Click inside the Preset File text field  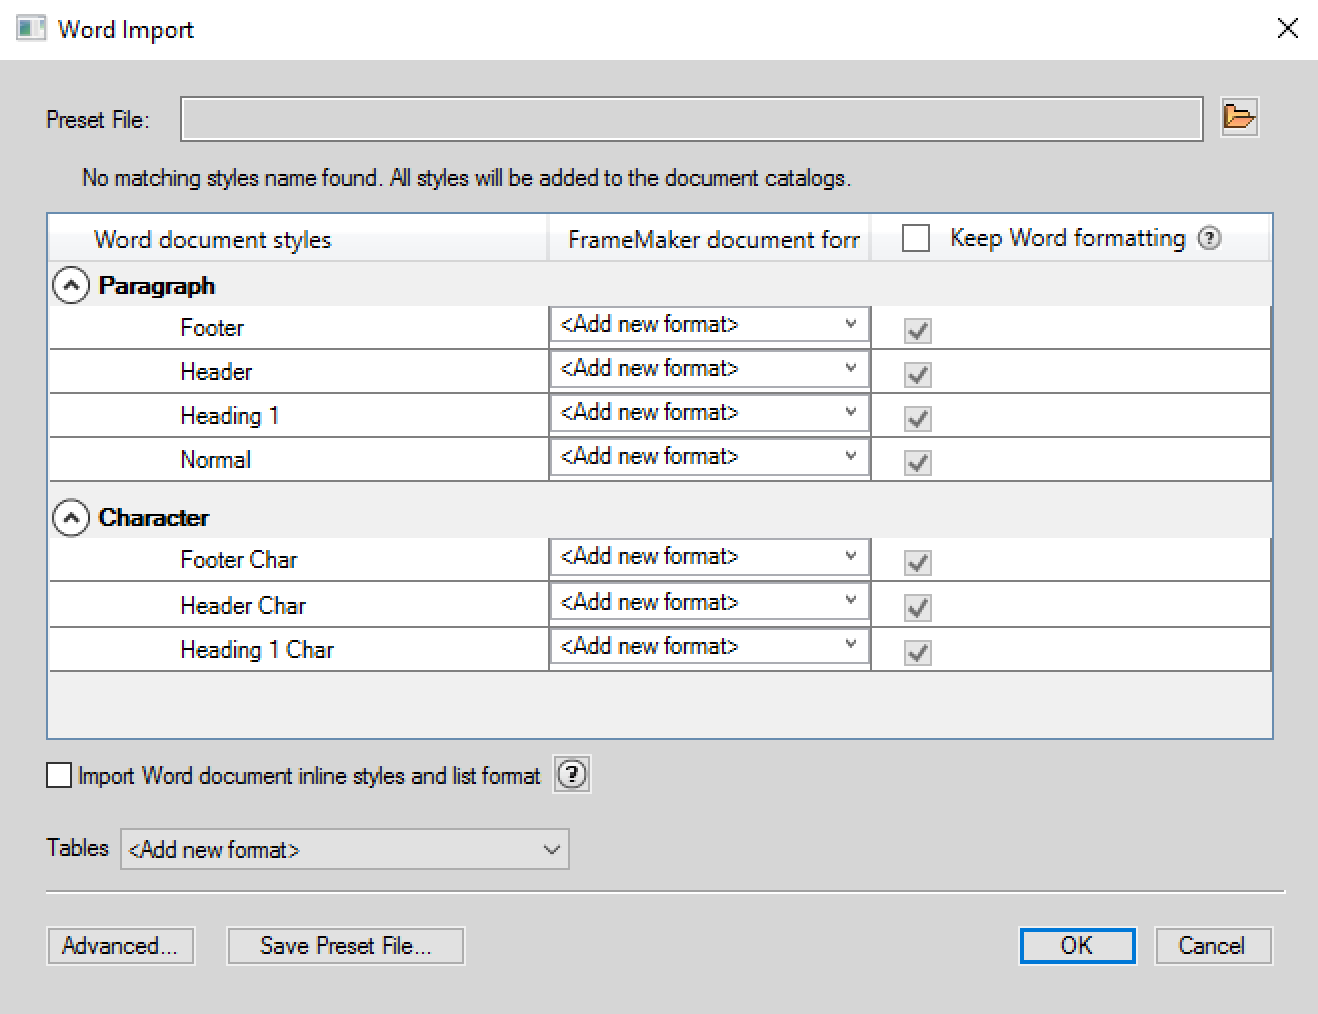coord(690,118)
